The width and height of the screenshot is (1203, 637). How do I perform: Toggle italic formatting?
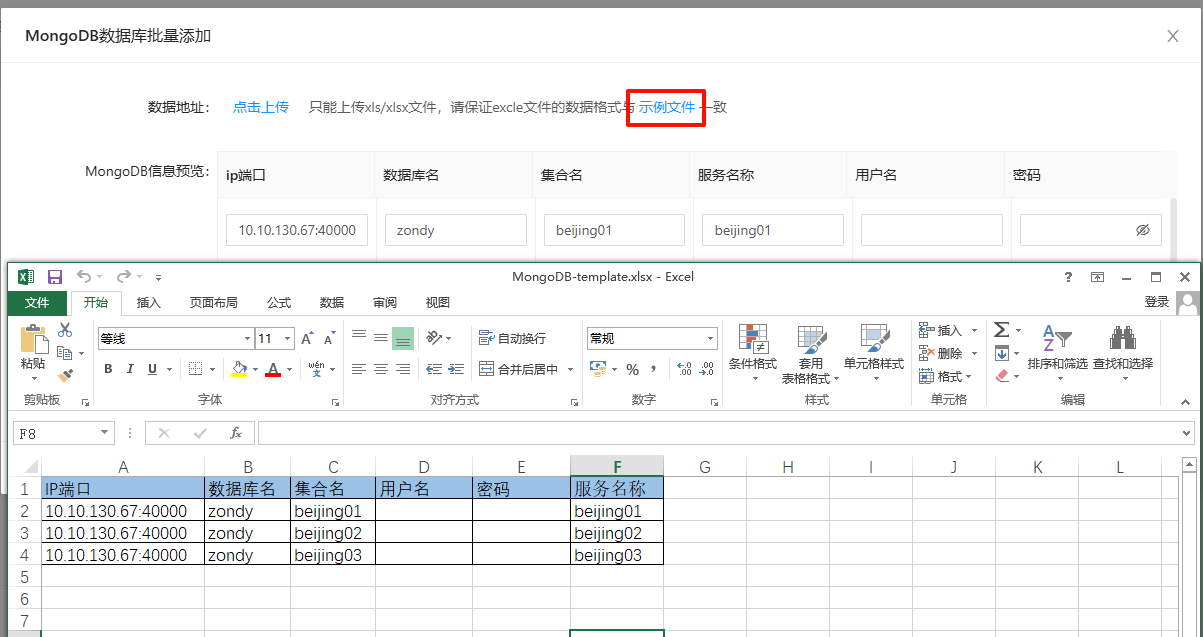coord(130,369)
